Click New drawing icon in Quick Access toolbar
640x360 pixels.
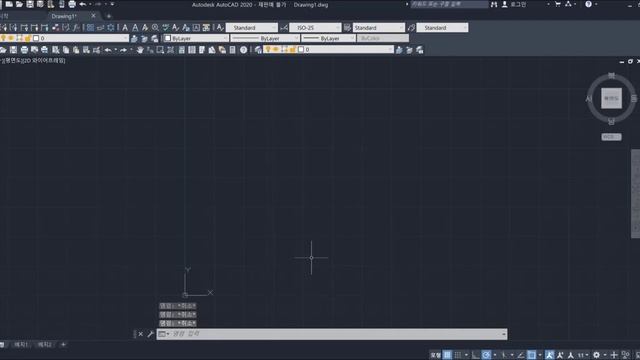pyautogui.click(x=9, y=4)
